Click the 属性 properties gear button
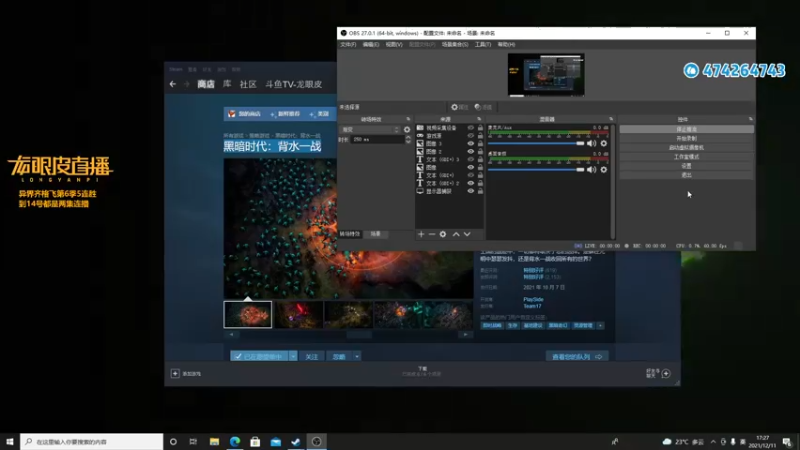Image resolution: width=800 pixels, height=450 pixels. click(459, 107)
